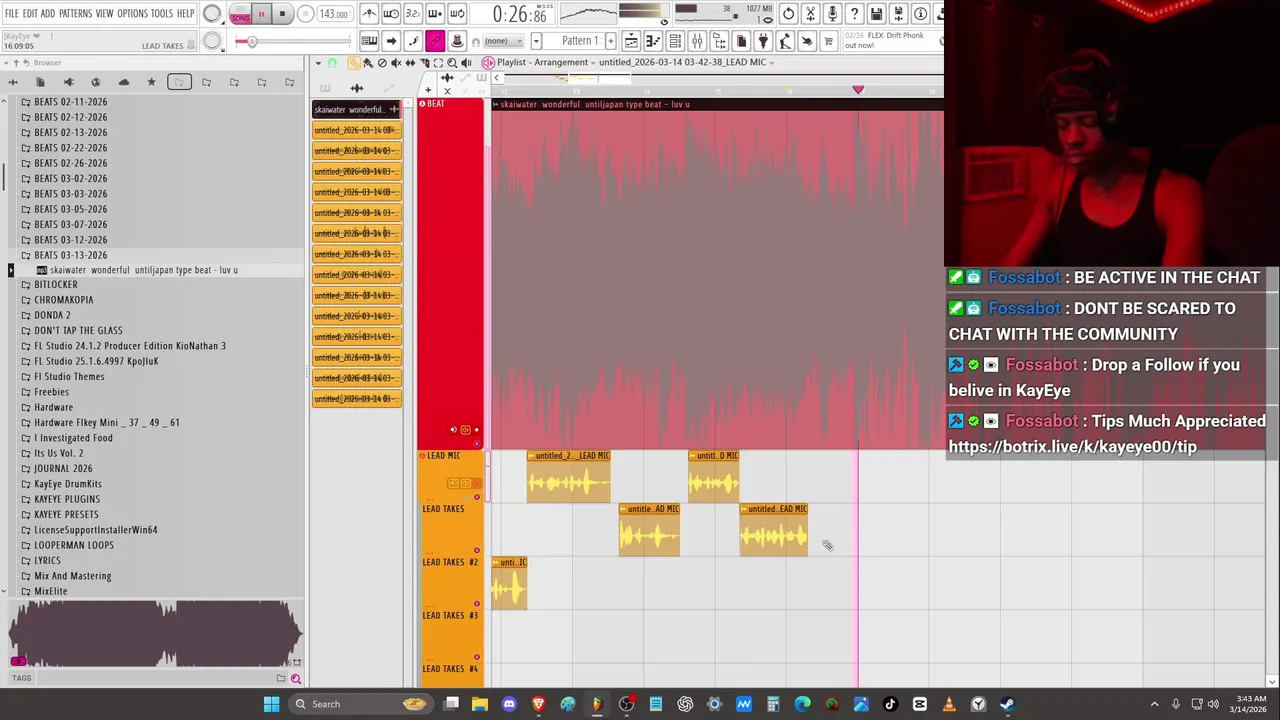Open the PATTERNS menu

[75, 14]
